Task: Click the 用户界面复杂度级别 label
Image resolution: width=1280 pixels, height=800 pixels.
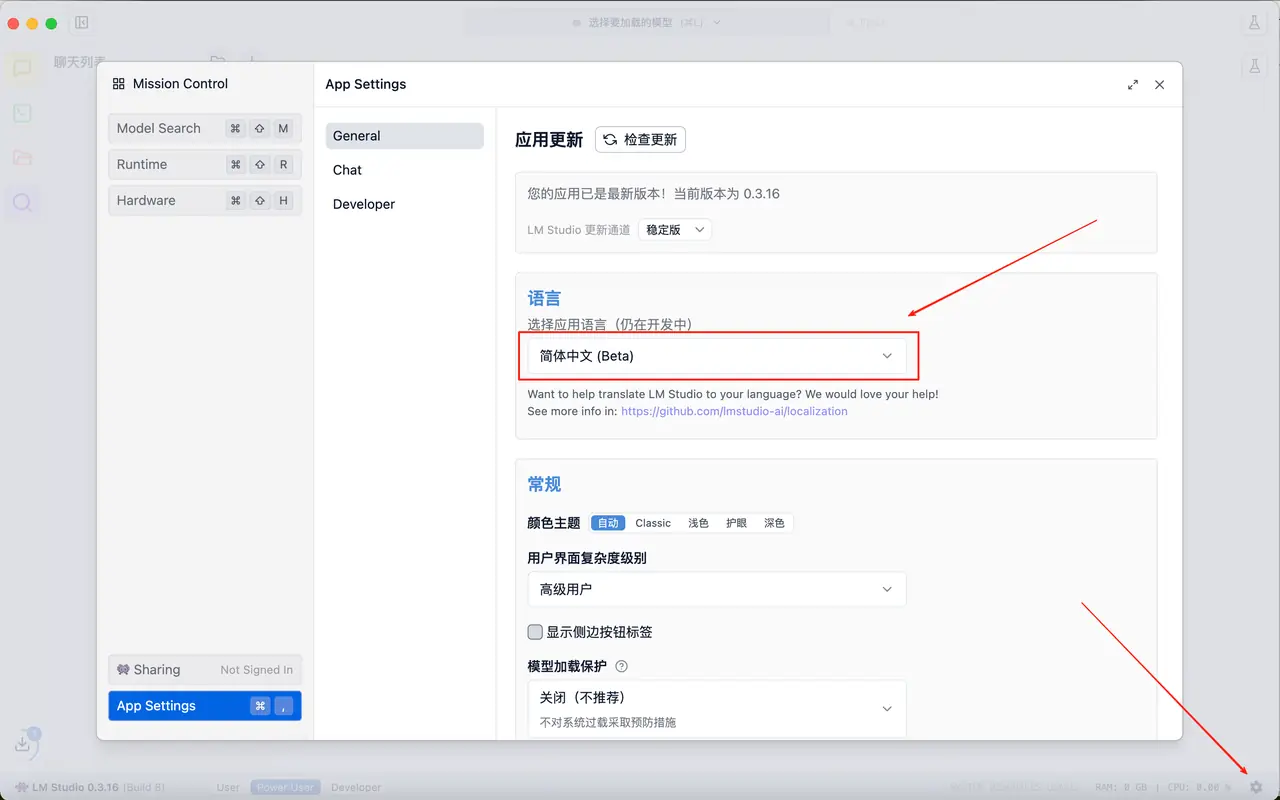Action: pyautogui.click(x=587, y=558)
